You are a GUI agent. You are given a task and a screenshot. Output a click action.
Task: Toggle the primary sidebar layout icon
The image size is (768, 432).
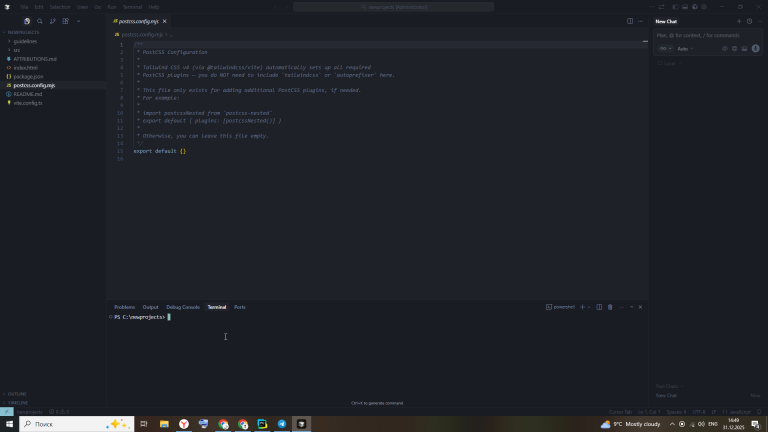click(x=675, y=7)
